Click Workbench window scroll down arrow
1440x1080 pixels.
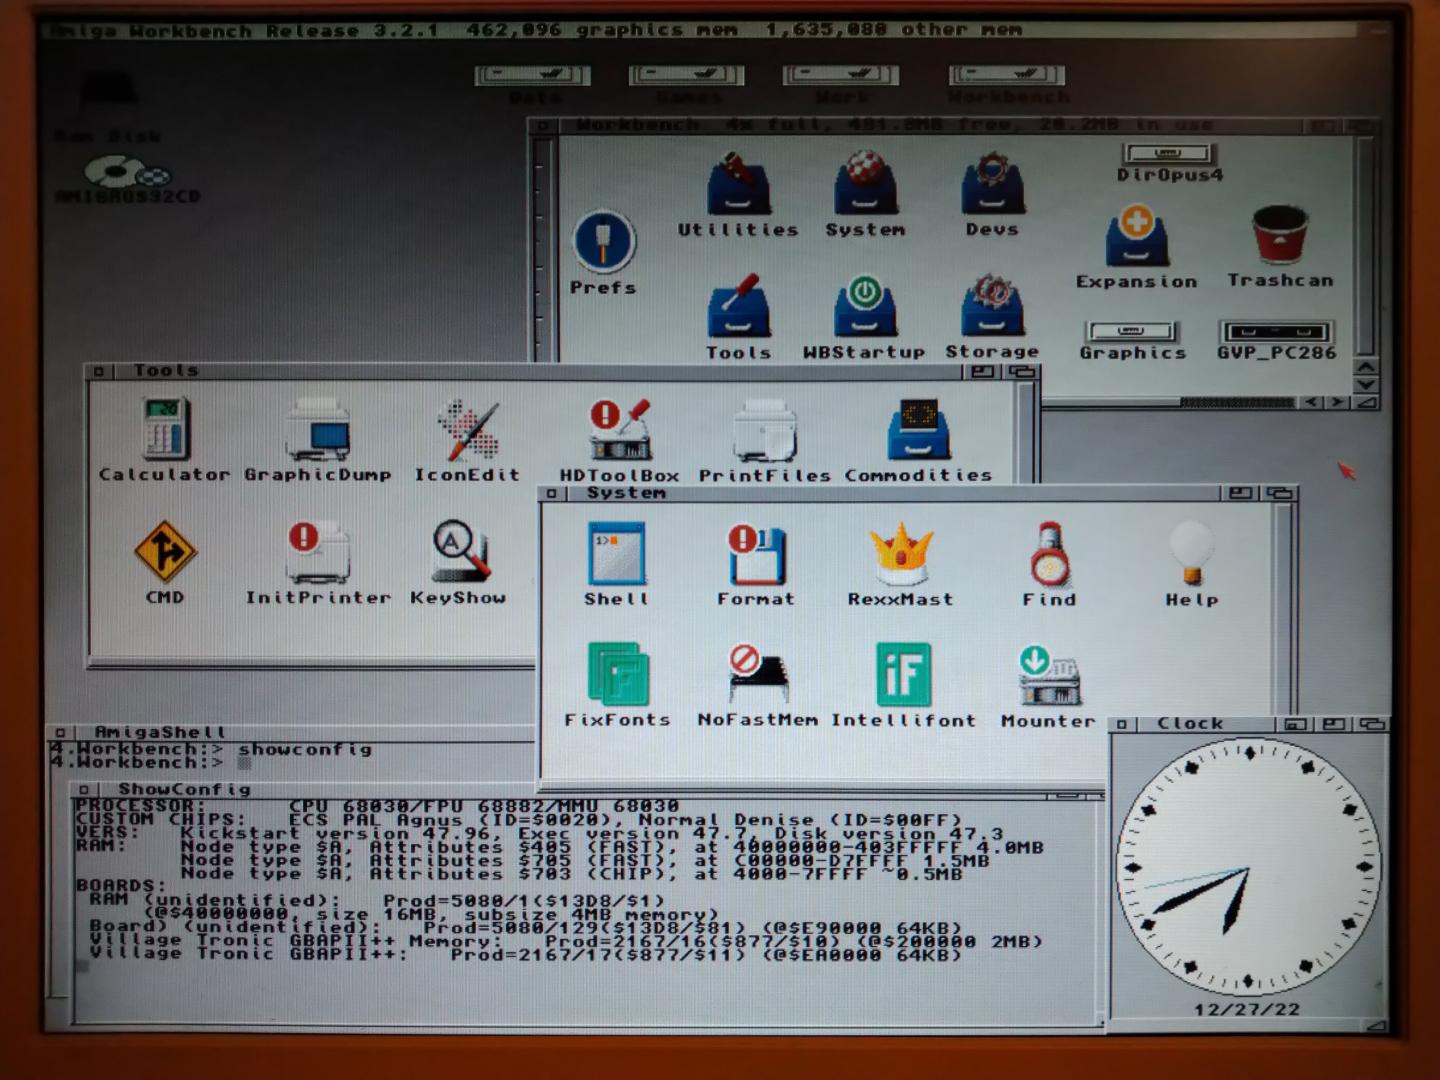pyautogui.click(x=1365, y=385)
